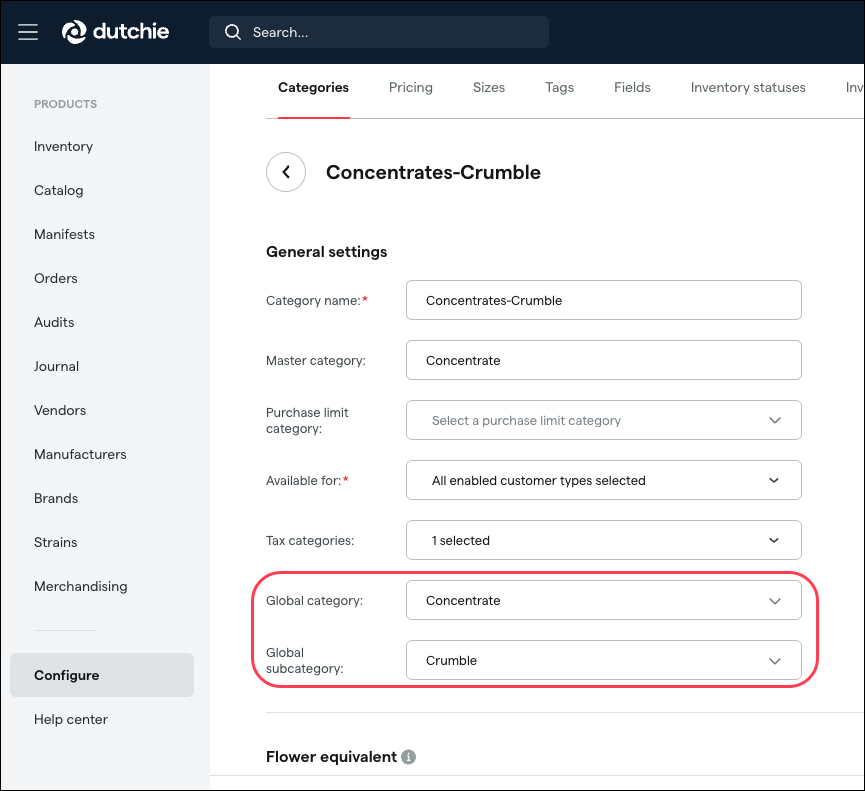Focus the Master category field

point(603,360)
